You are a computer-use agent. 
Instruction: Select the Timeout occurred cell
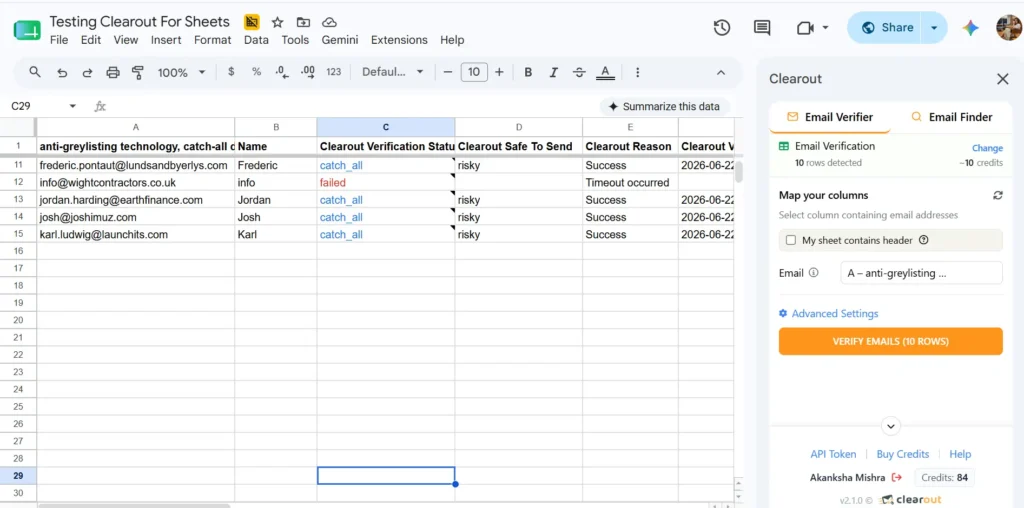click(x=630, y=183)
